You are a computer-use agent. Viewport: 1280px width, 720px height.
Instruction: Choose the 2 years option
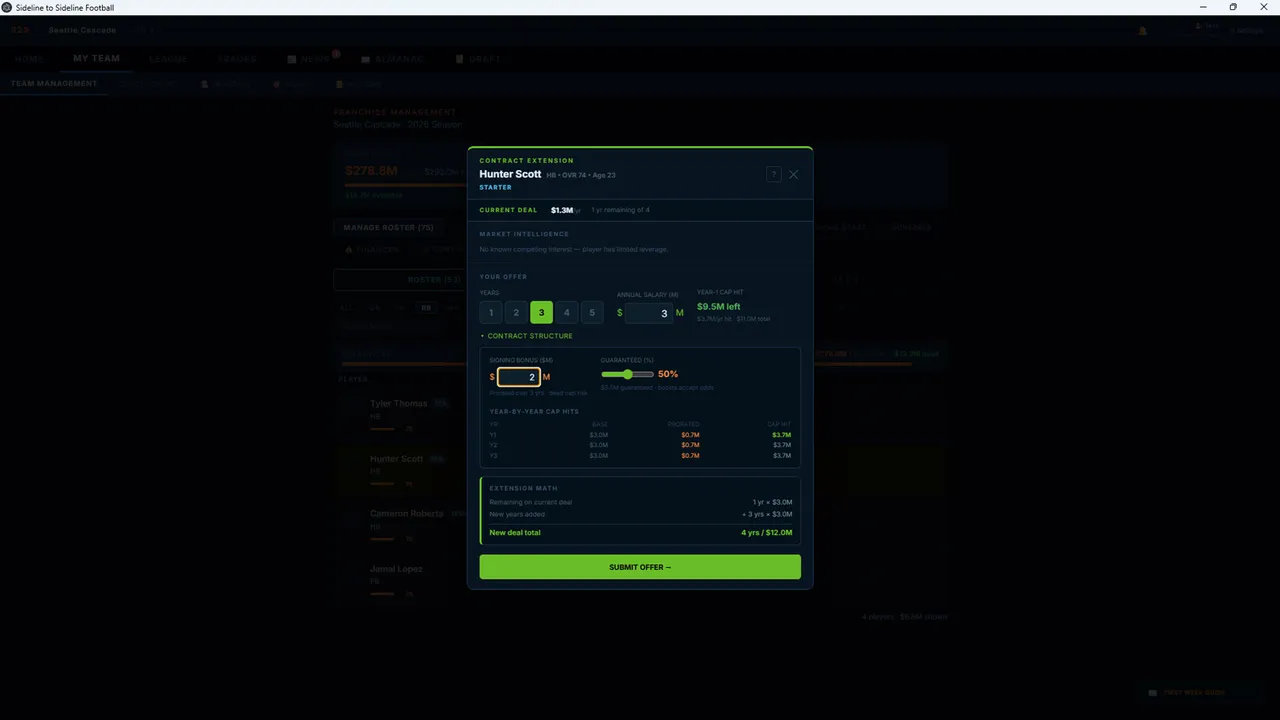click(516, 313)
